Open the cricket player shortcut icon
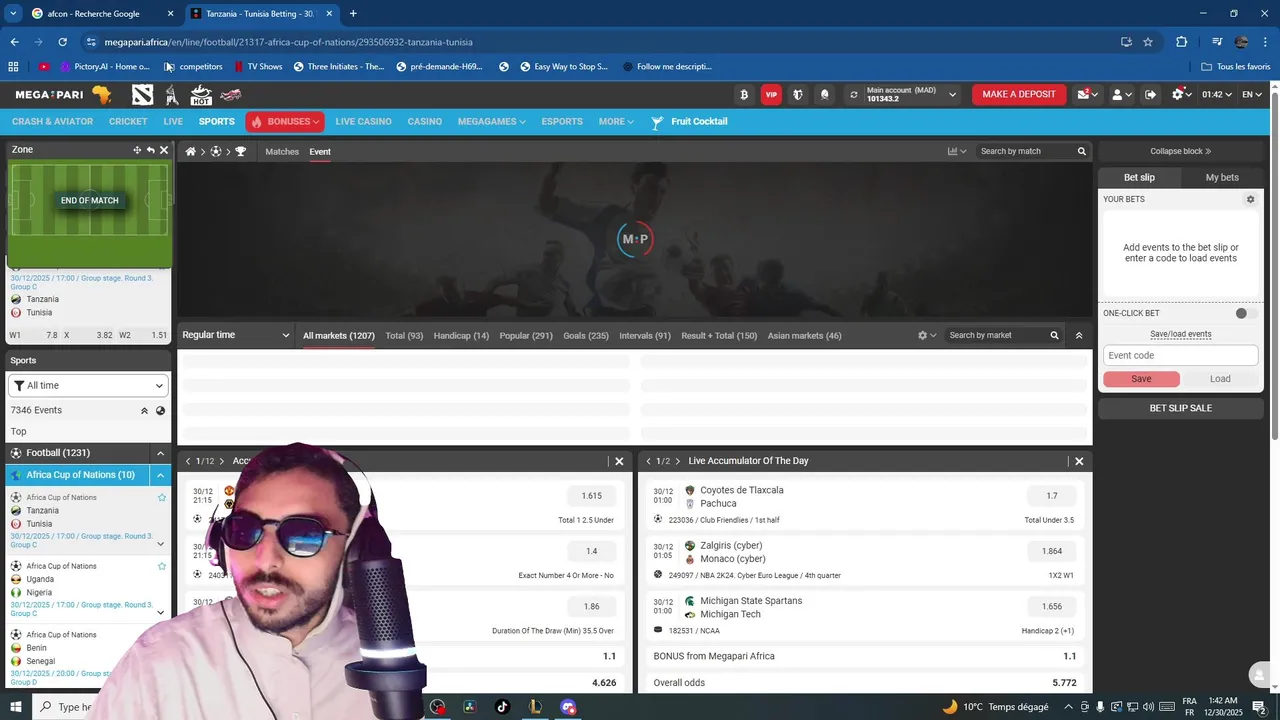Screen dimensions: 1280x720 click(x=172, y=95)
